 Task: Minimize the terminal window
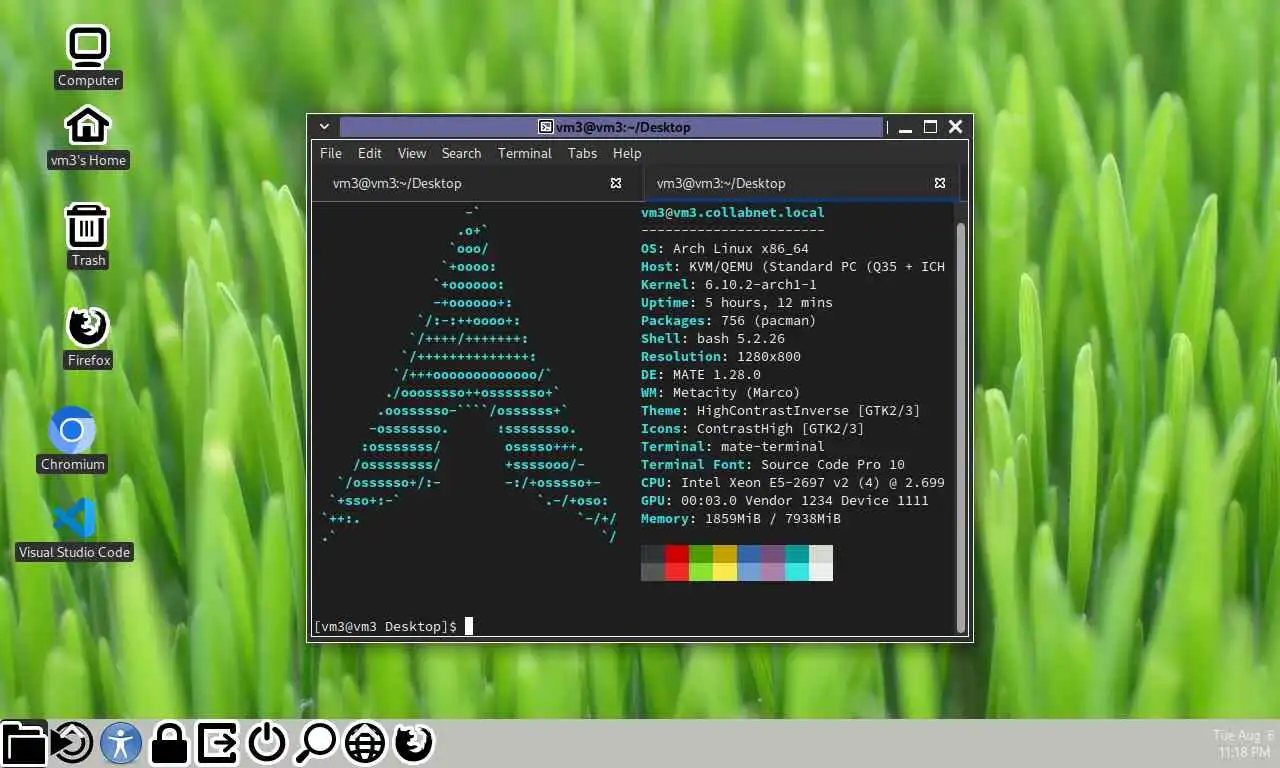click(905, 127)
